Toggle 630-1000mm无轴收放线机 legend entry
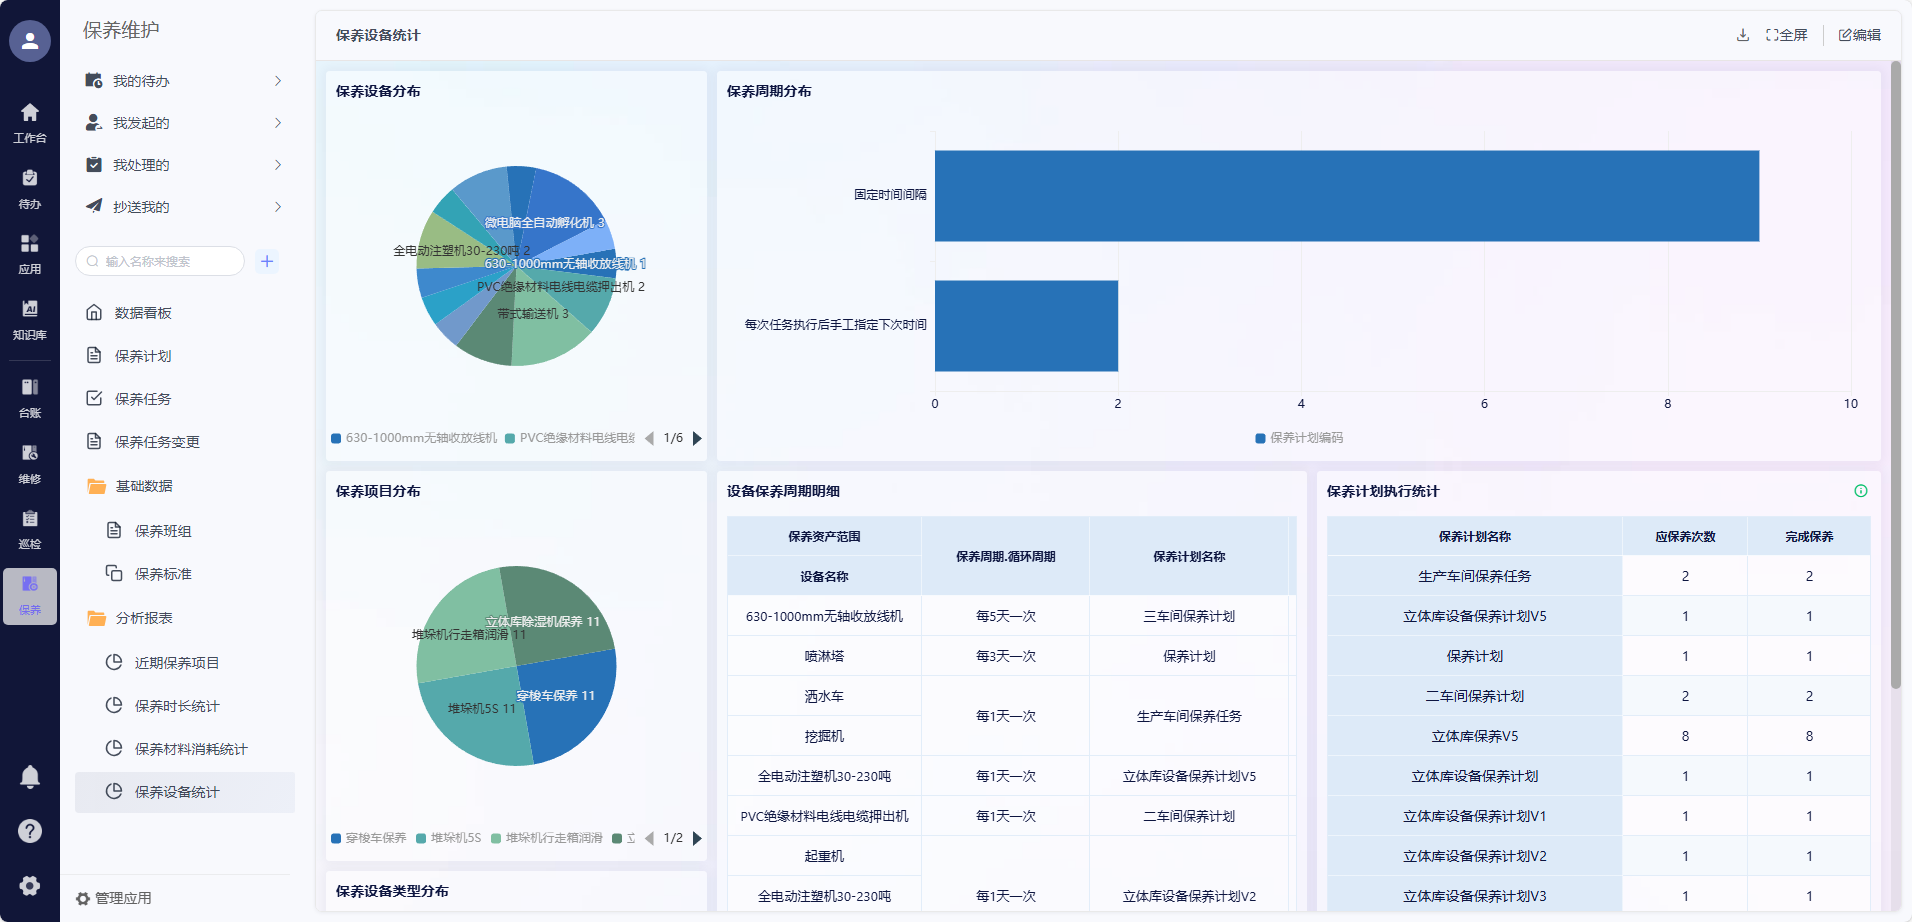 pyautogui.click(x=414, y=438)
